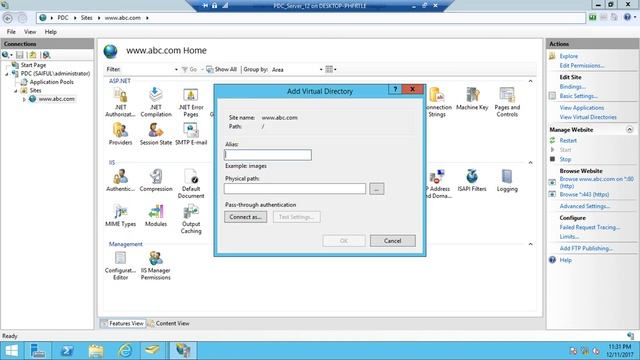Open Server Manager from taskbar
The width and height of the screenshot is (640, 360).
pyautogui.click(x=38, y=351)
